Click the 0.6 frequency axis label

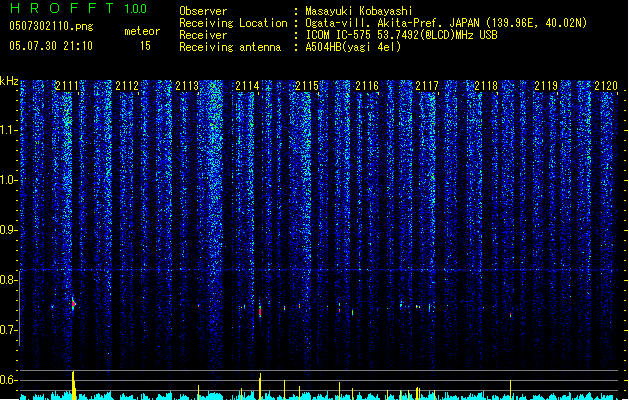pyautogui.click(x=9, y=380)
